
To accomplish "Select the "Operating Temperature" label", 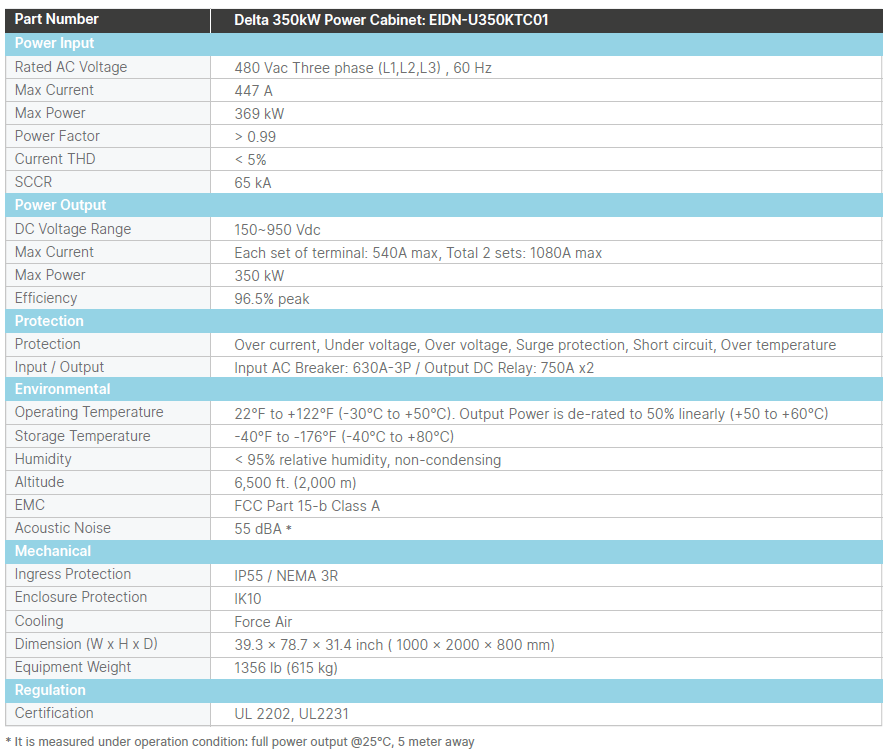I will pyautogui.click(x=89, y=412).
